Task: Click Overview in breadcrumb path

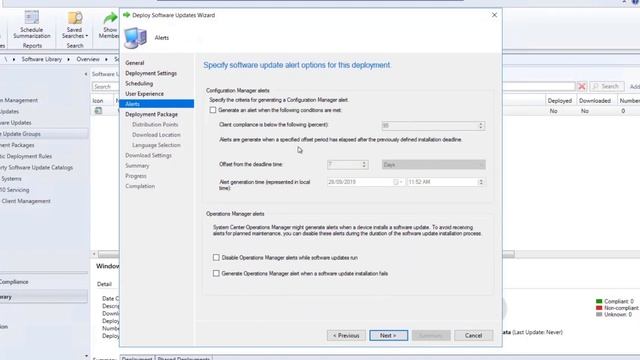Action: coord(88,59)
